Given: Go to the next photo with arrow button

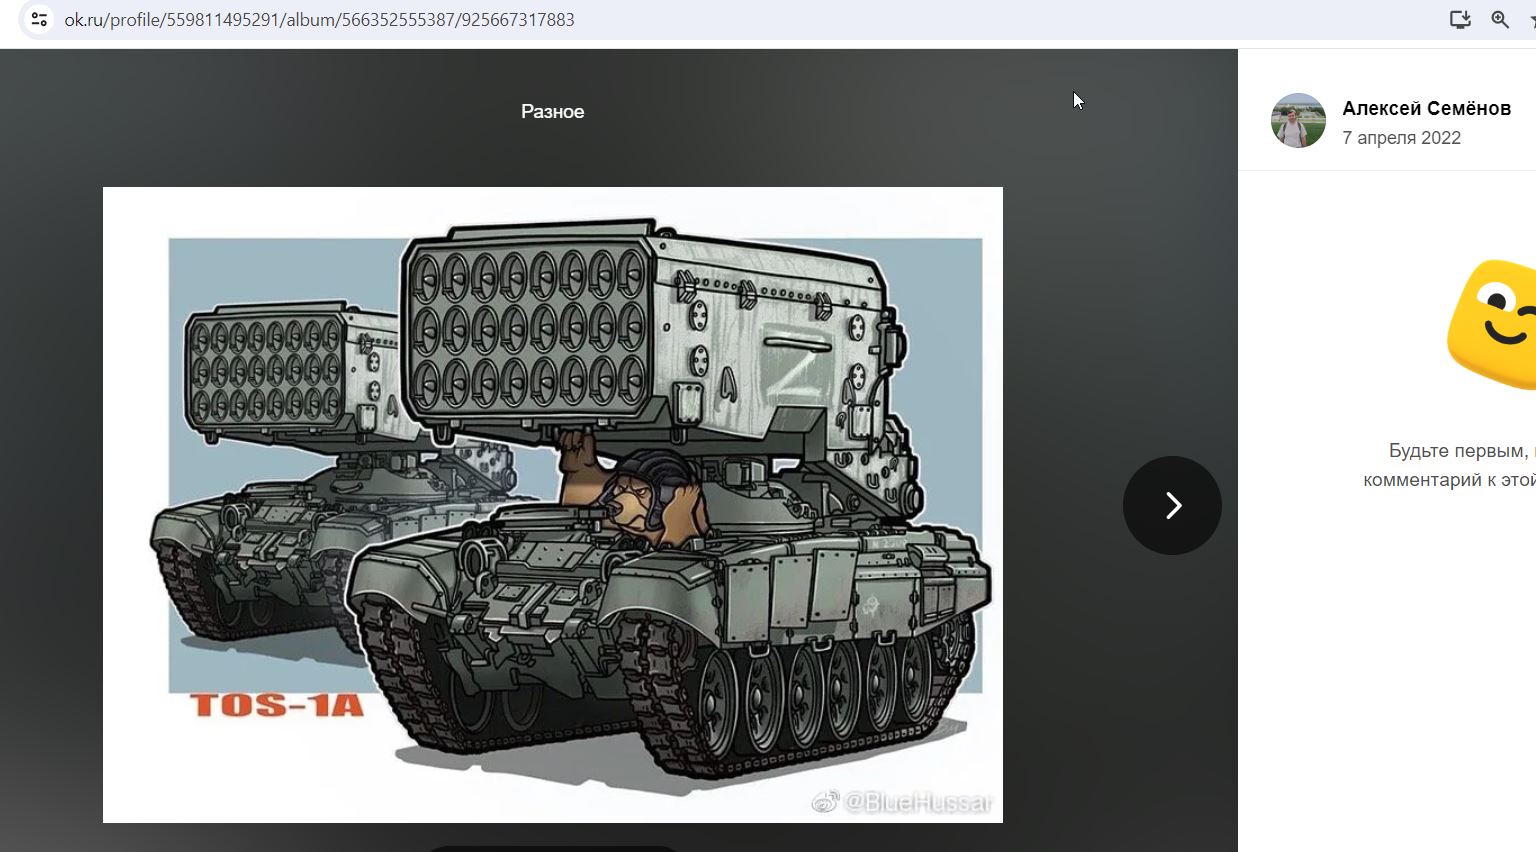Looking at the screenshot, I should pyautogui.click(x=1172, y=505).
